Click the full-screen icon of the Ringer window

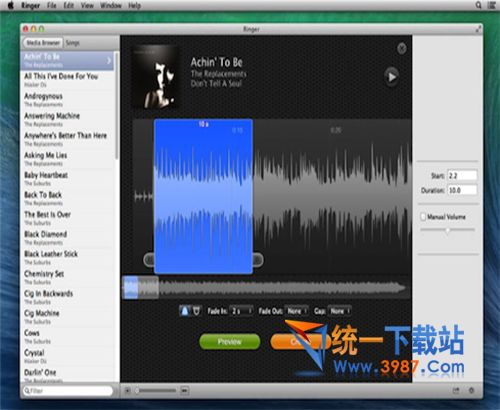point(478,29)
